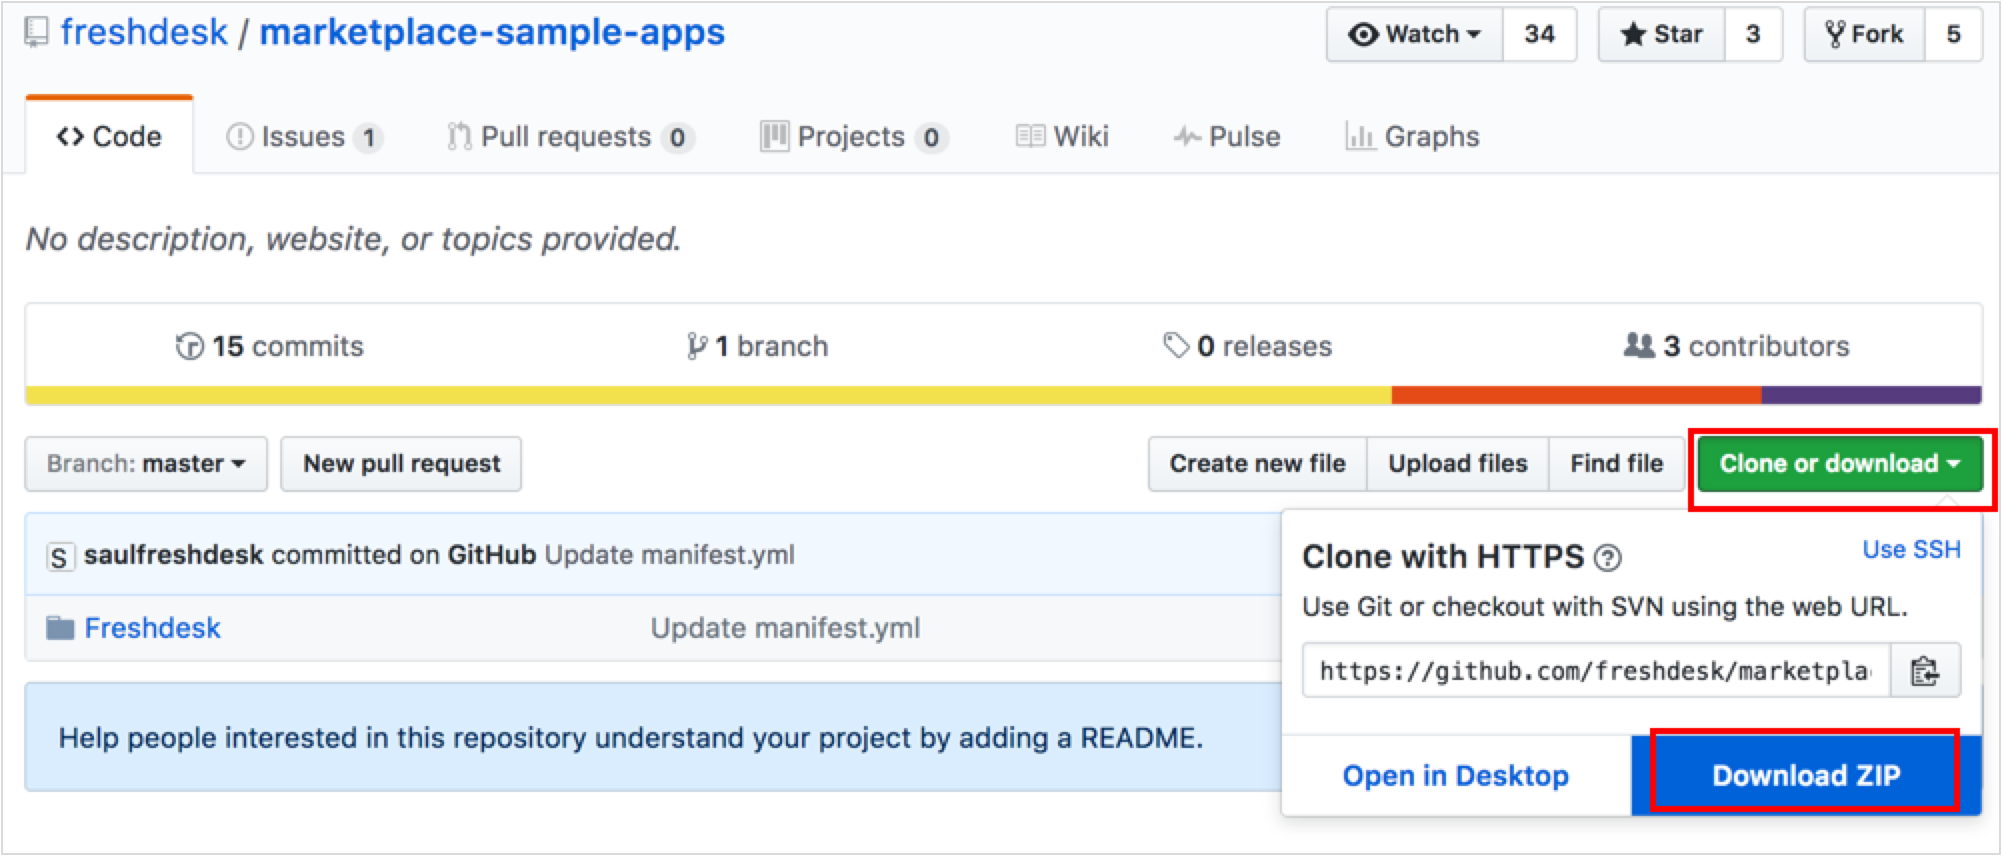2002x856 pixels.
Task: Click the help question mark beside Clone with HTTPS
Action: (1607, 558)
